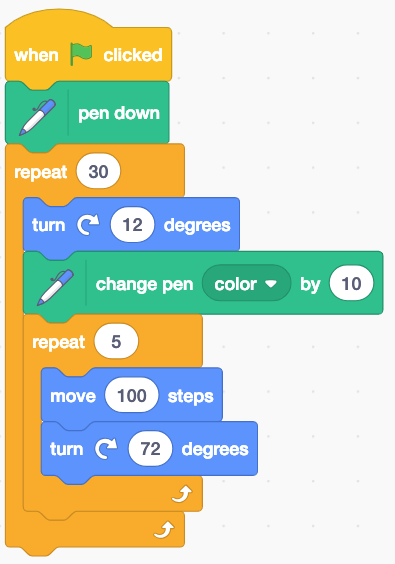Click clockwise arrow on turn 72 degrees block
Image resolution: width=395 pixels, height=564 pixels.
point(106,449)
